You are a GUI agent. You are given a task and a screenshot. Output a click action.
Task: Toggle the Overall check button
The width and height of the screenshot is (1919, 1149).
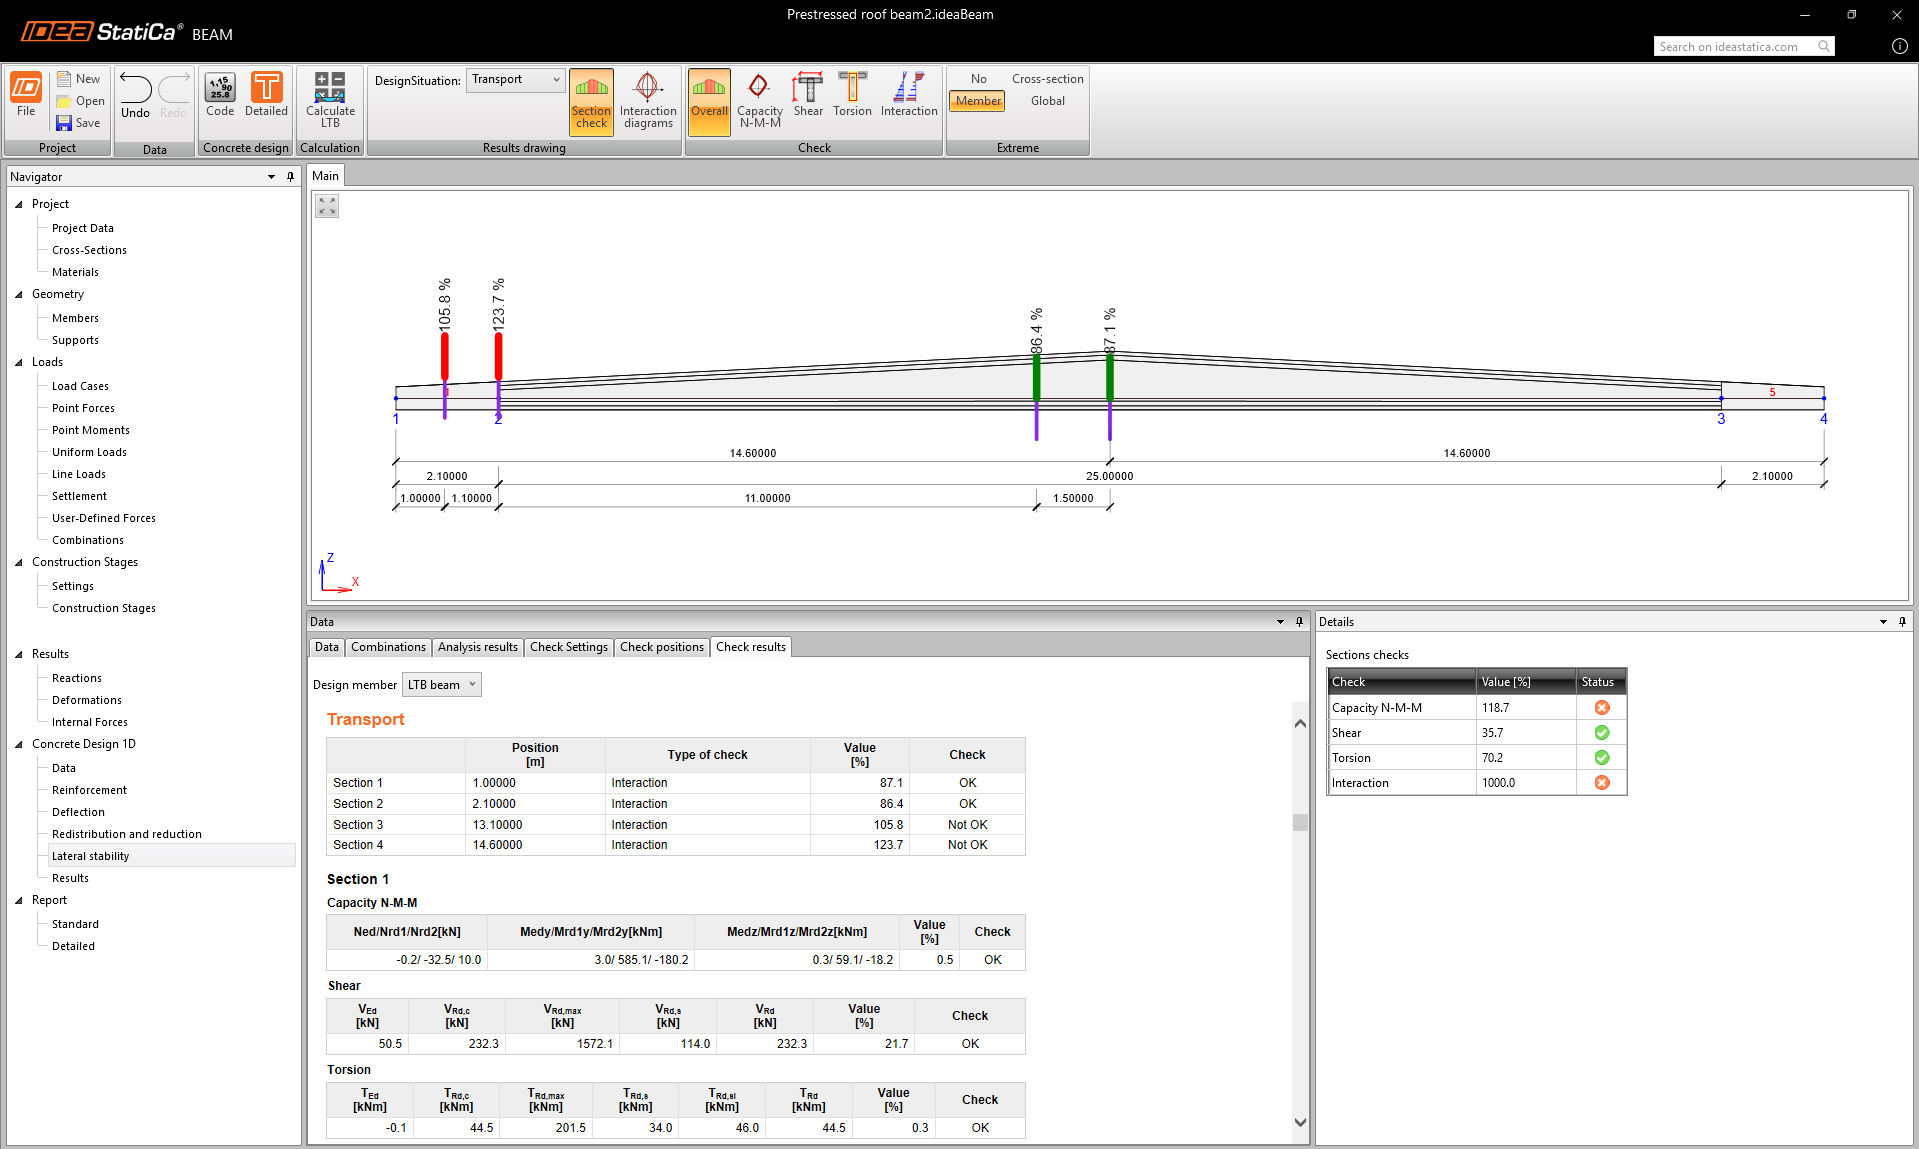(x=709, y=100)
